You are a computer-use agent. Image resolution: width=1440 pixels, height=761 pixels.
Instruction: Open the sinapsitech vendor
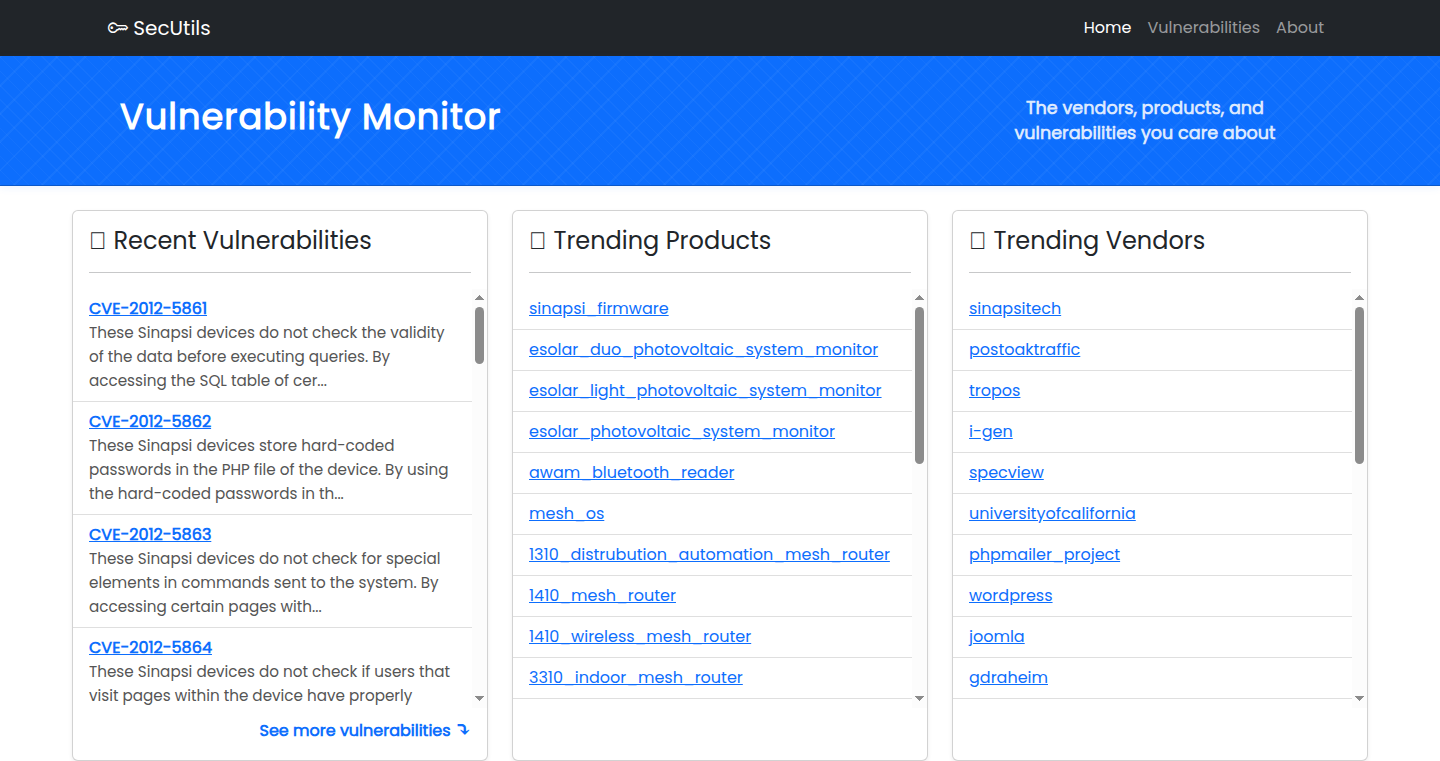point(1015,308)
